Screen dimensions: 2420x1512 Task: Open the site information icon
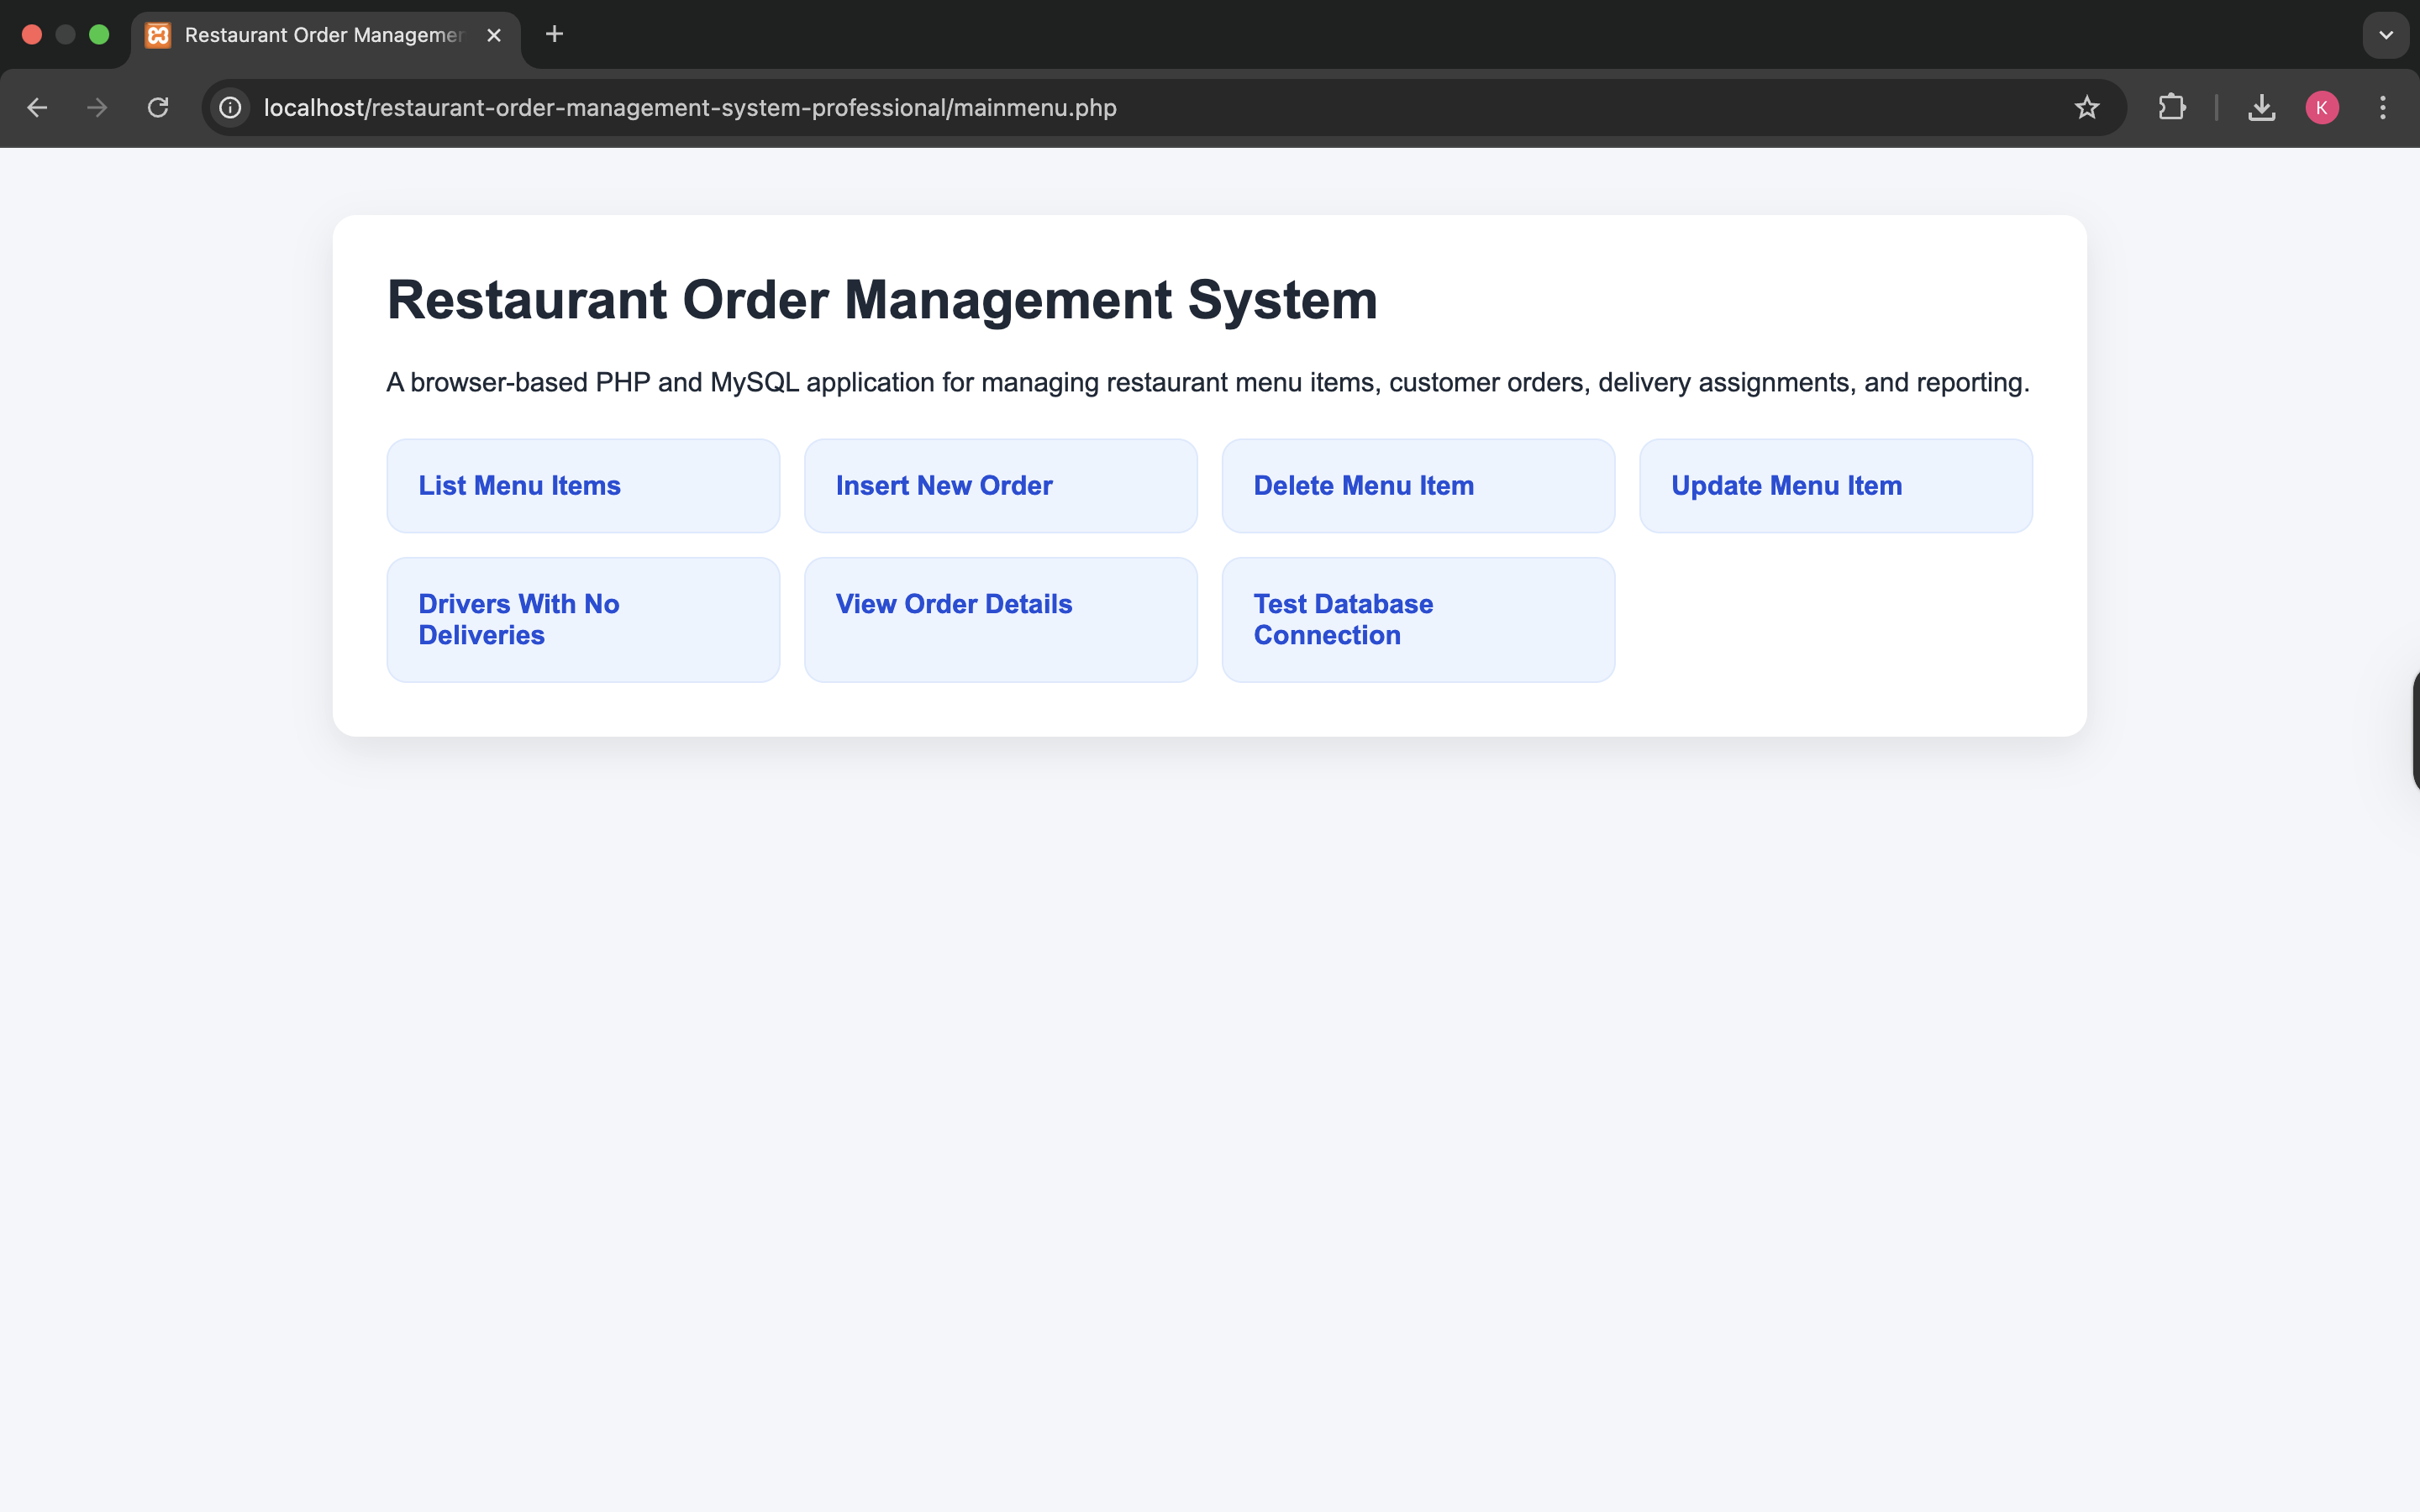[231, 108]
